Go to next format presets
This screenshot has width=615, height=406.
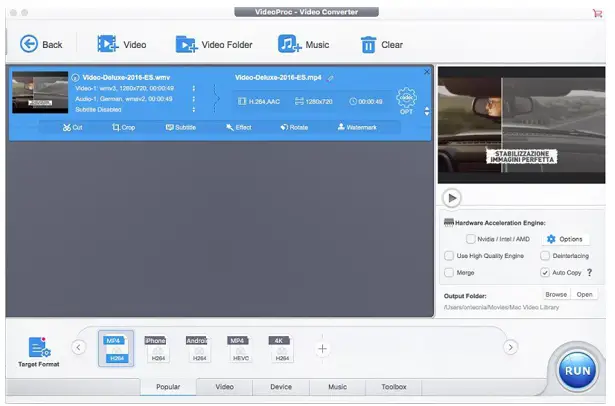click(510, 347)
